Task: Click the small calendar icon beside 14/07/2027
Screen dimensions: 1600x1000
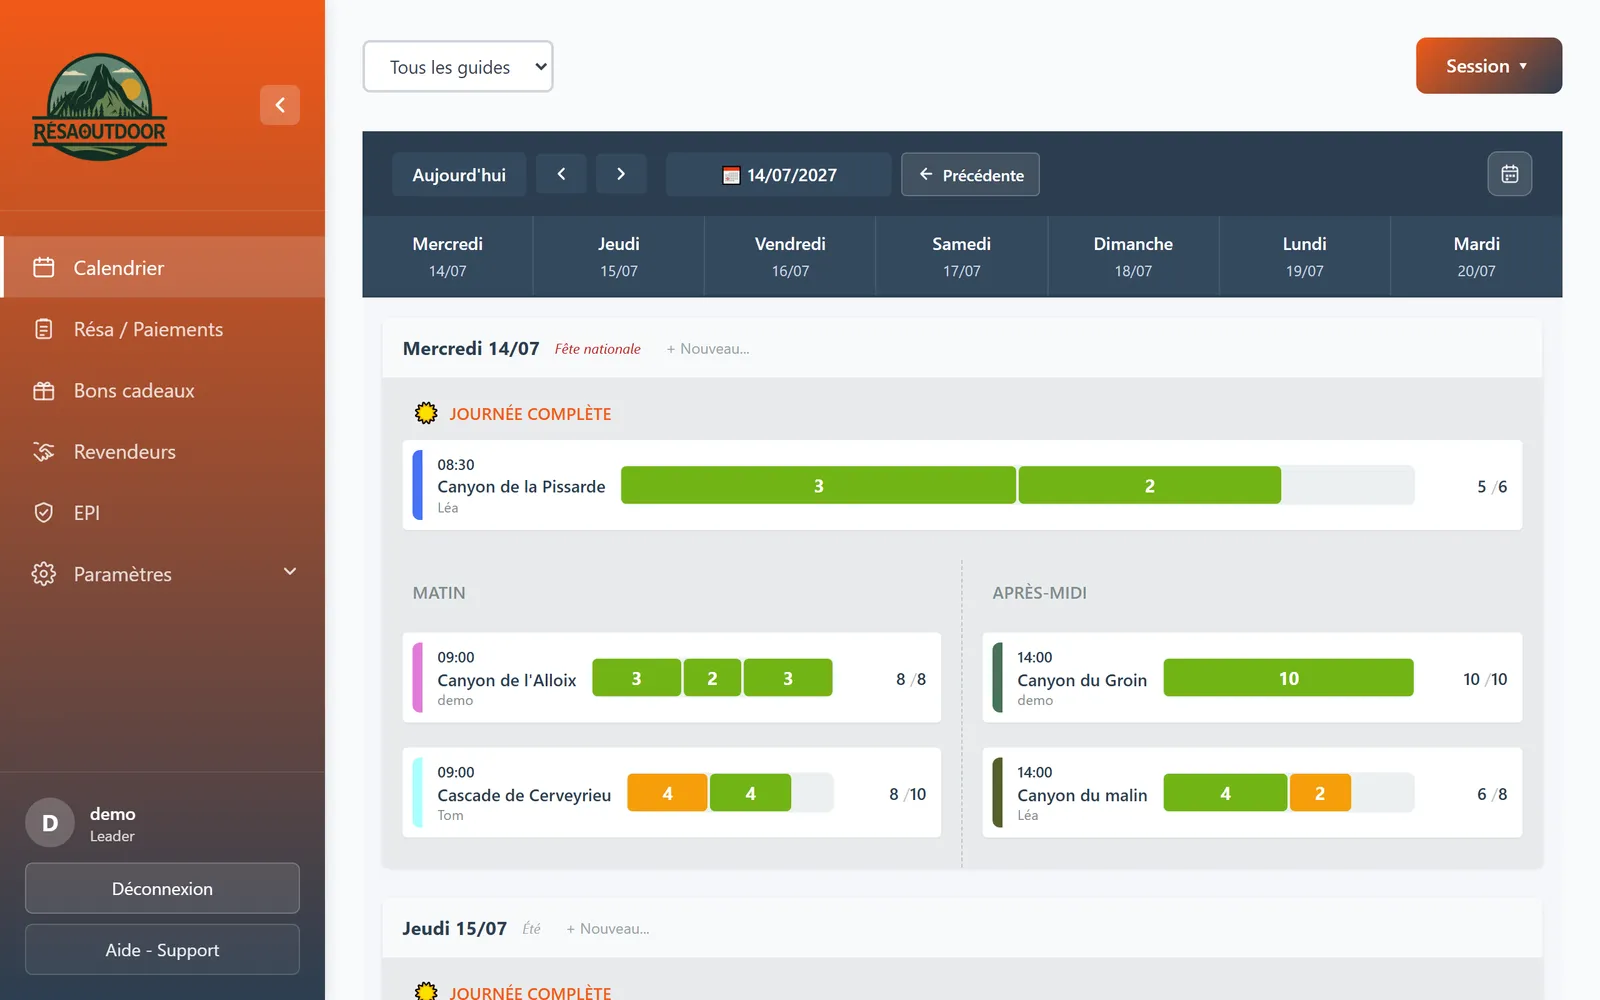Action: pyautogui.click(x=731, y=175)
